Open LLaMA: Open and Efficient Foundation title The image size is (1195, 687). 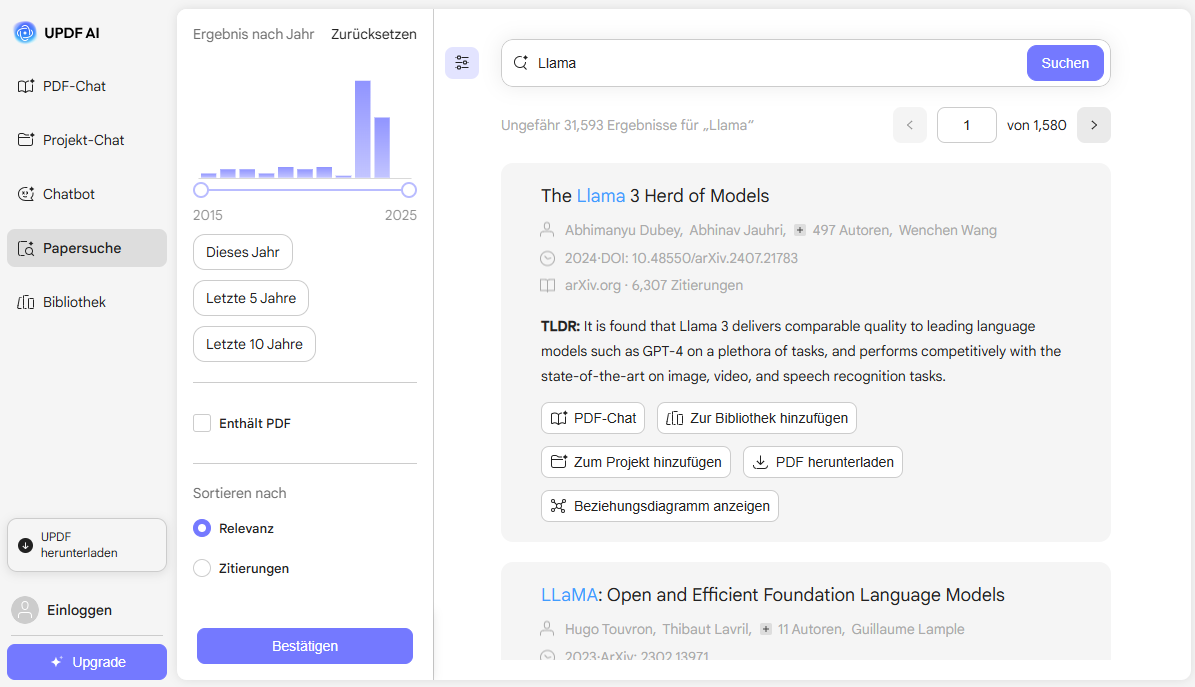(x=773, y=595)
